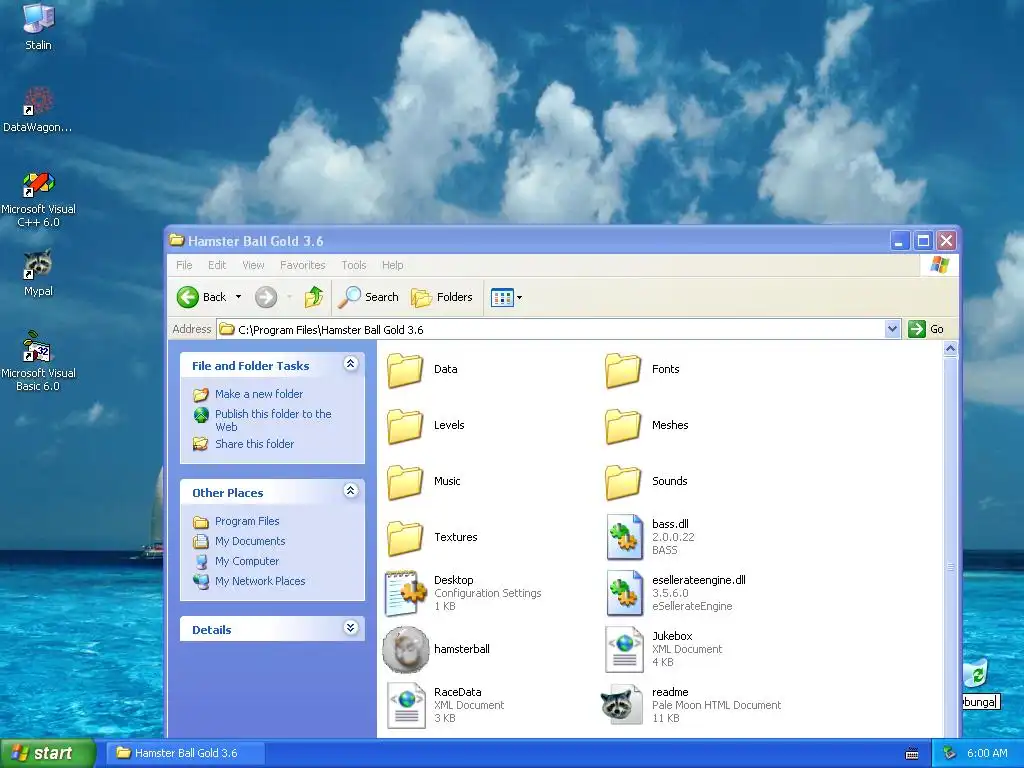
Task: Select the bass.dll file icon
Action: 624,537
